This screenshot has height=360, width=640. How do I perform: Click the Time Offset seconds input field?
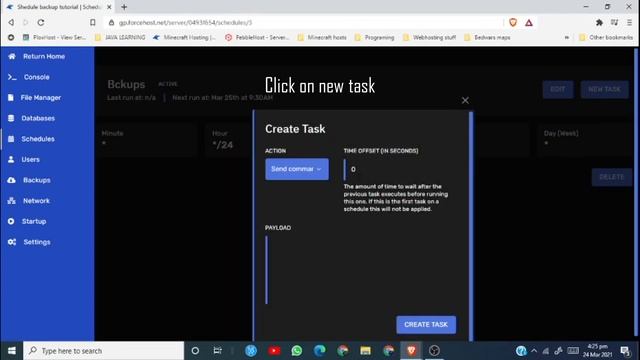point(399,169)
